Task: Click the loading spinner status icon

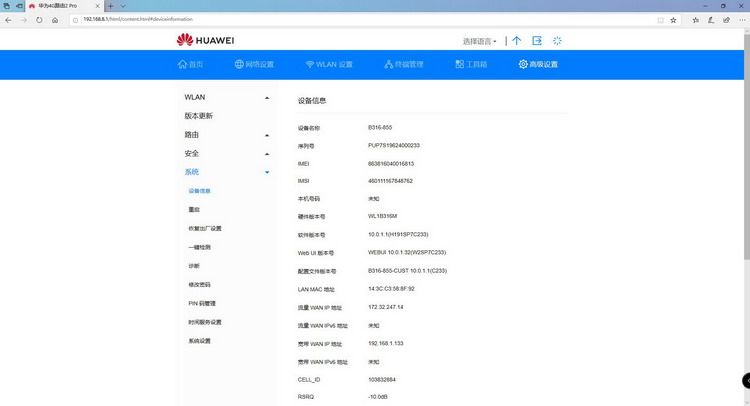Action: pos(557,41)
